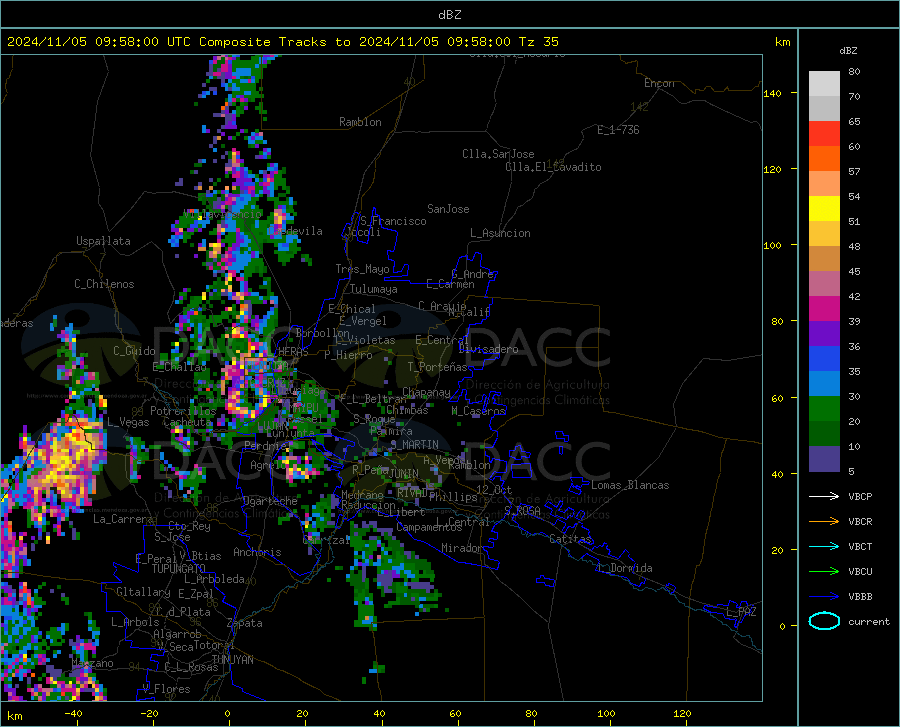Click the C_Chilenos label
The width and height of the screenshot is (900, 727).
104,284
